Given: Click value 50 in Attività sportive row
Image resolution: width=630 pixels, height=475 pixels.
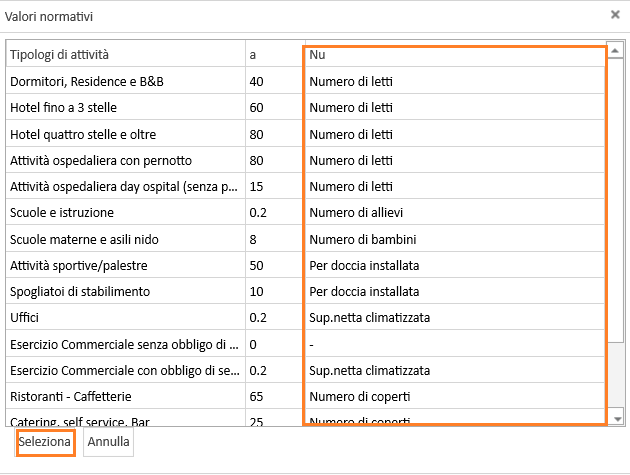Looking at the screenshot, I should point(256,265).
